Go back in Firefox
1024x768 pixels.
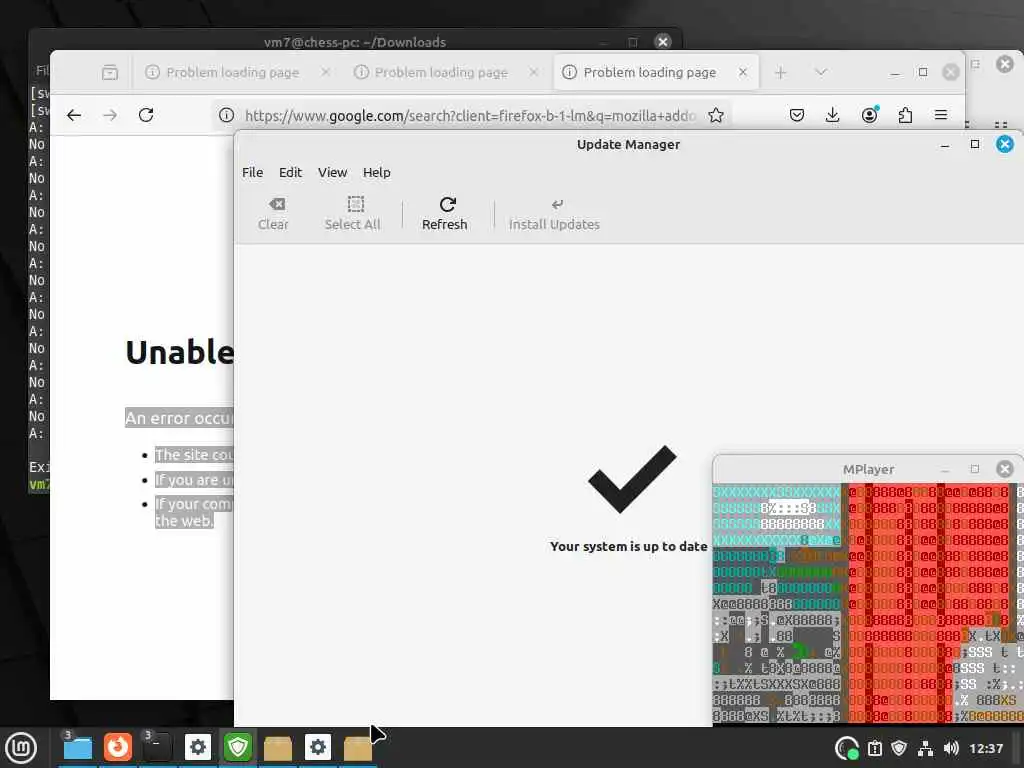pyautogui.click(x=74, y=116)
